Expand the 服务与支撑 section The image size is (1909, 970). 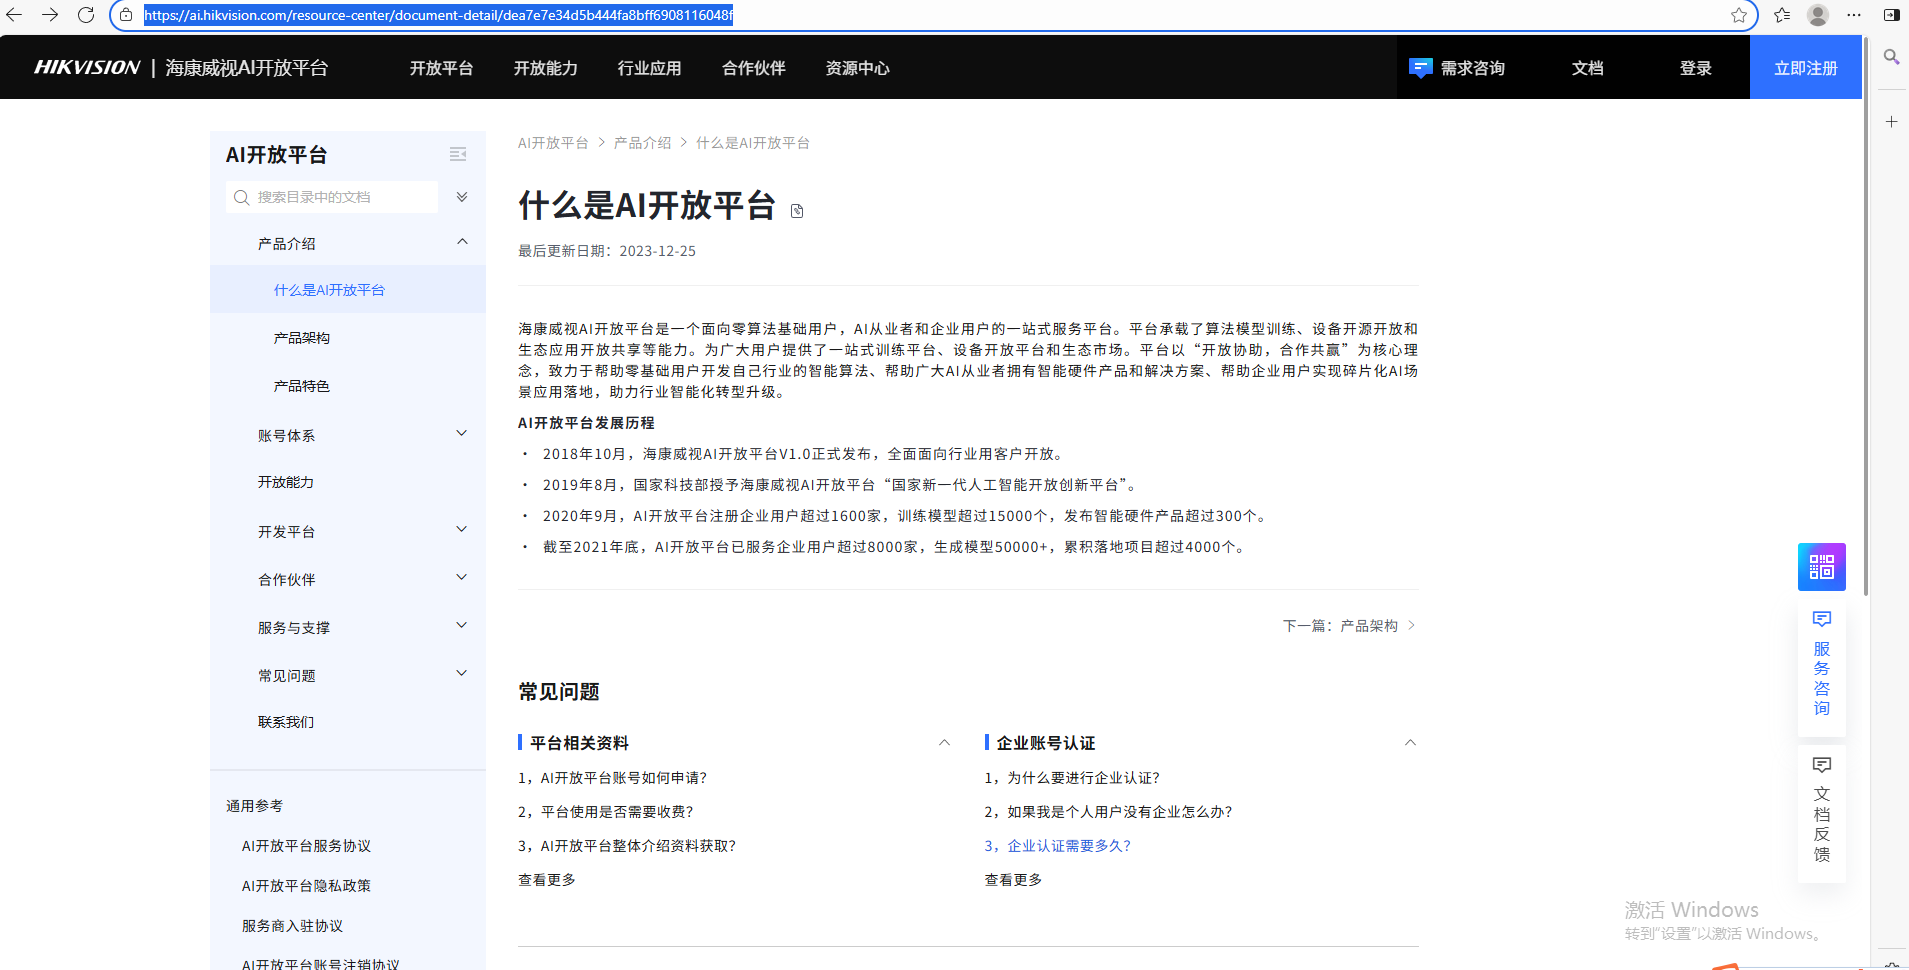tap(462, 626)
